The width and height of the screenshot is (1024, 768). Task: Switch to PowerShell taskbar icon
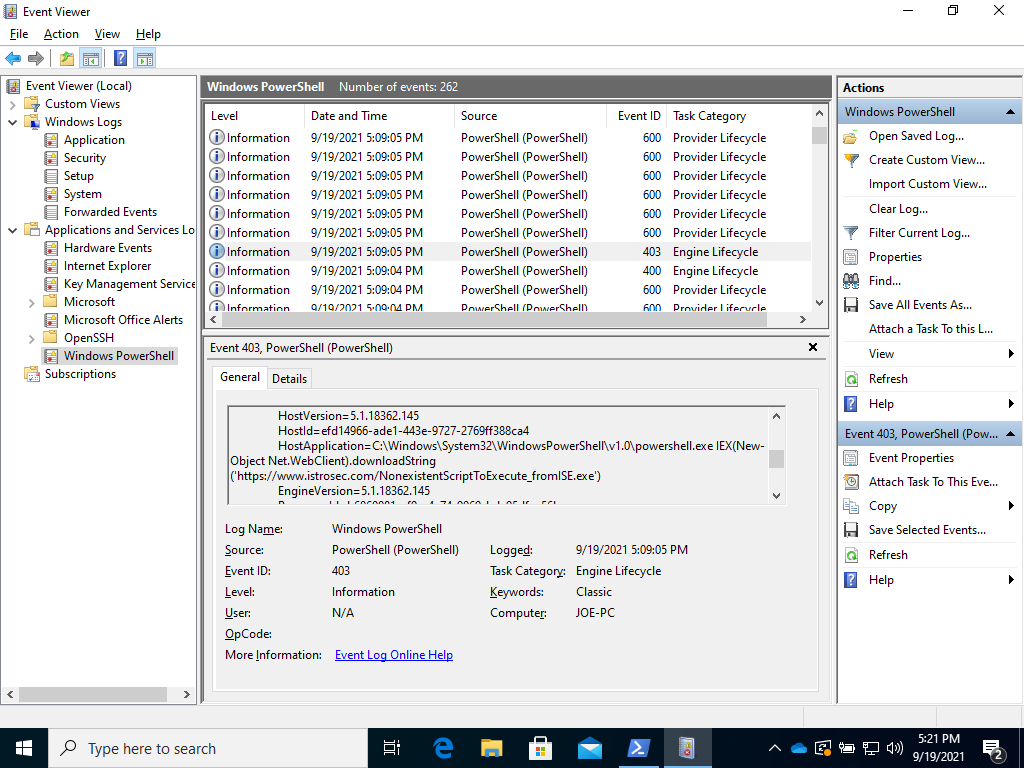pyautogui.click(x=639, y=748)
